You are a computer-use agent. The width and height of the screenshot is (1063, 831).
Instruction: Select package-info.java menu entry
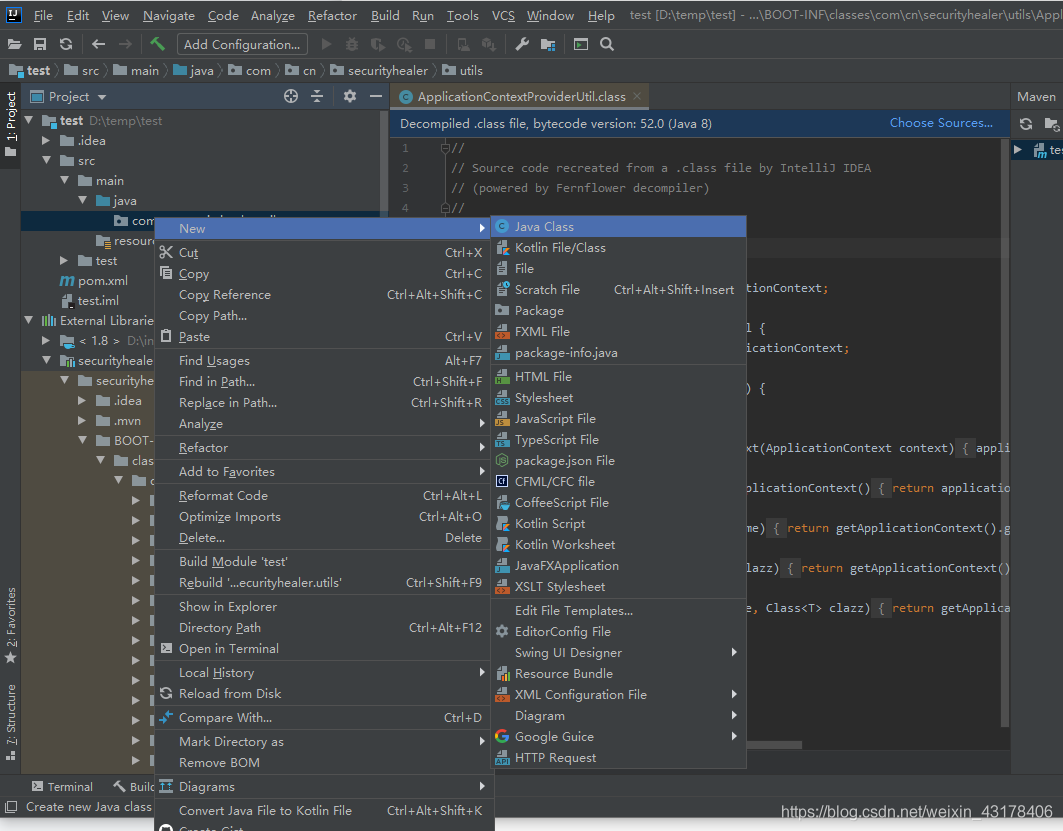pyautogui.click(x=618, y=352)
